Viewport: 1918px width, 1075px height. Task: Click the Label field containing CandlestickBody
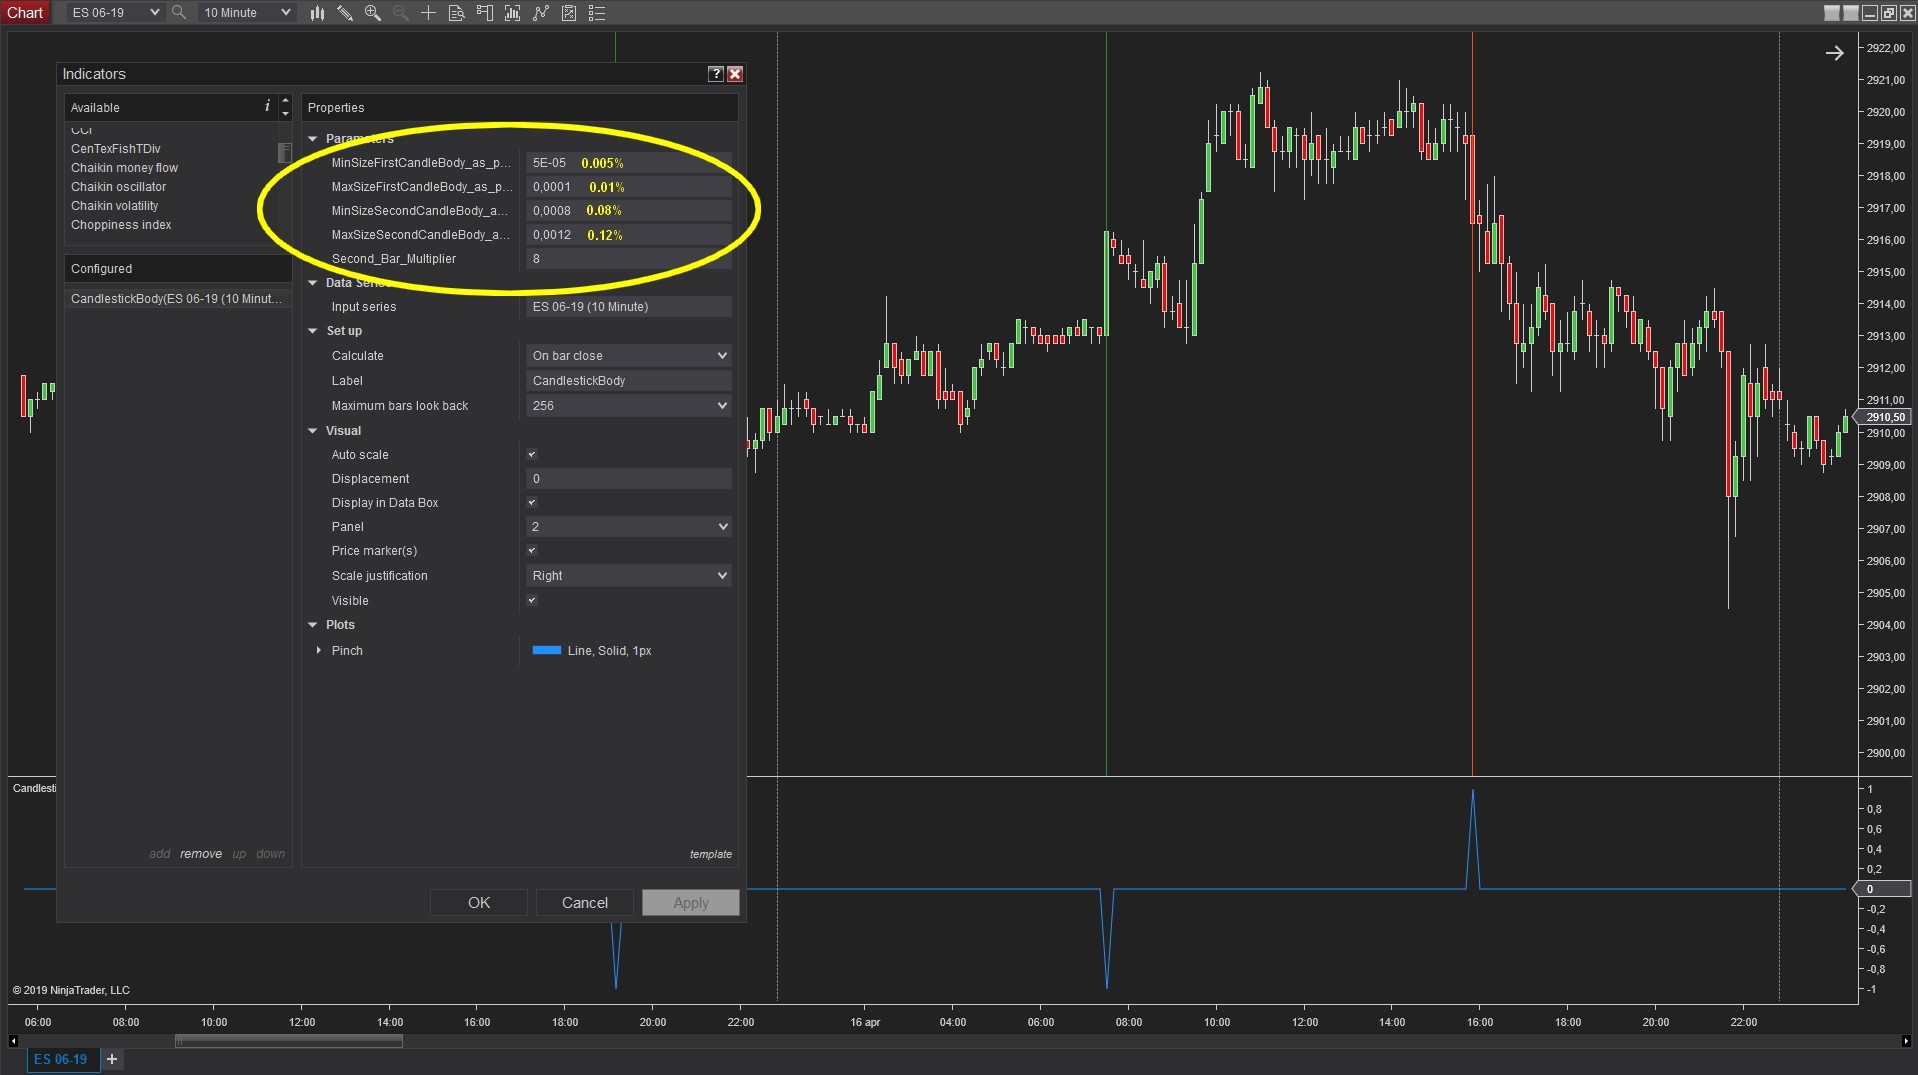point(629,381)
